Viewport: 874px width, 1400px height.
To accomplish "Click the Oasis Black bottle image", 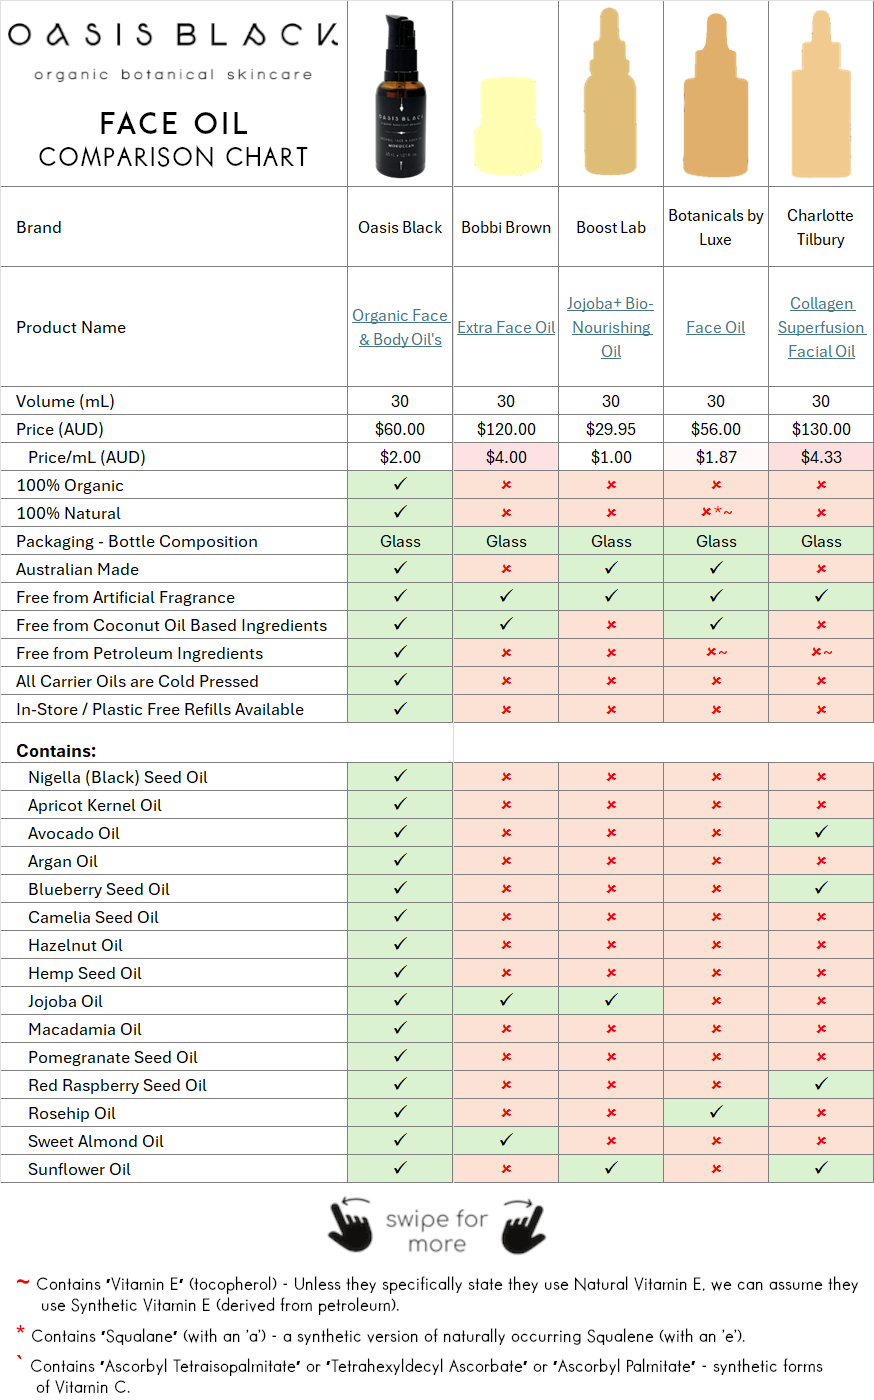I will 400,98.
